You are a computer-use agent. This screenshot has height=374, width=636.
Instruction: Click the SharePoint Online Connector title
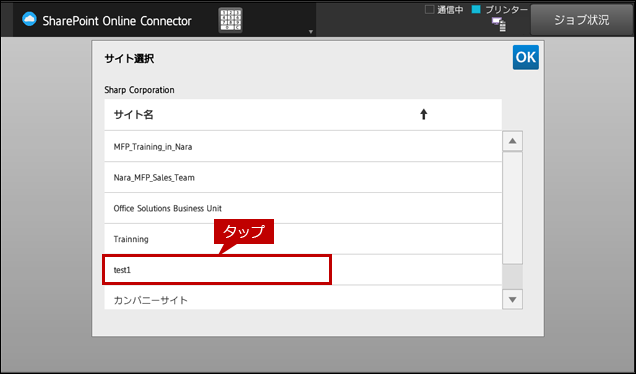pos(117,20)
